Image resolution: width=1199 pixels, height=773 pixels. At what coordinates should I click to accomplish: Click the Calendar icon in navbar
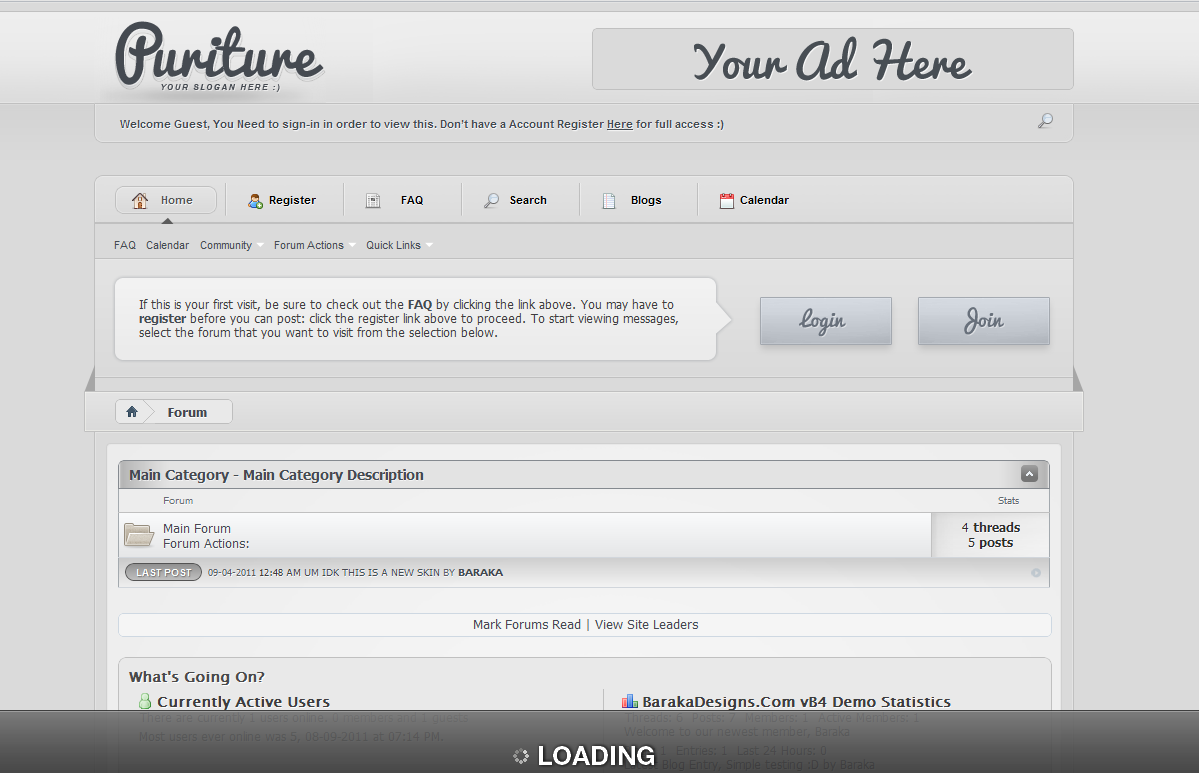tap(727, 201)
